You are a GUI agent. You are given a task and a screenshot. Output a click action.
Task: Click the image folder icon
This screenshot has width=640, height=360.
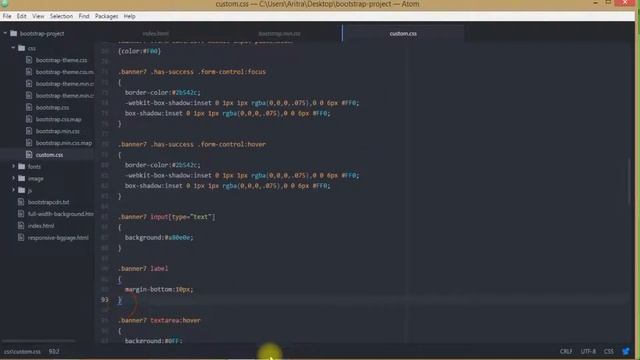click(x=22, y=178)
